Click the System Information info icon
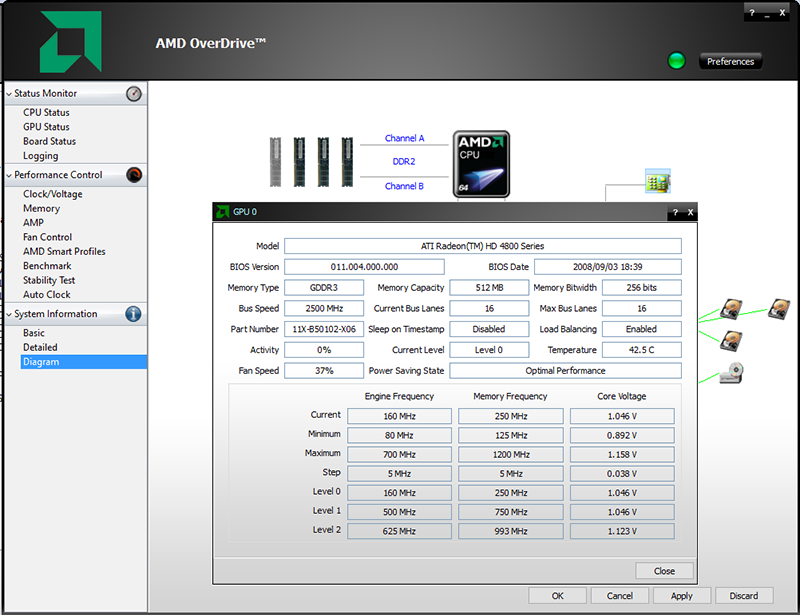 (134, 314)
